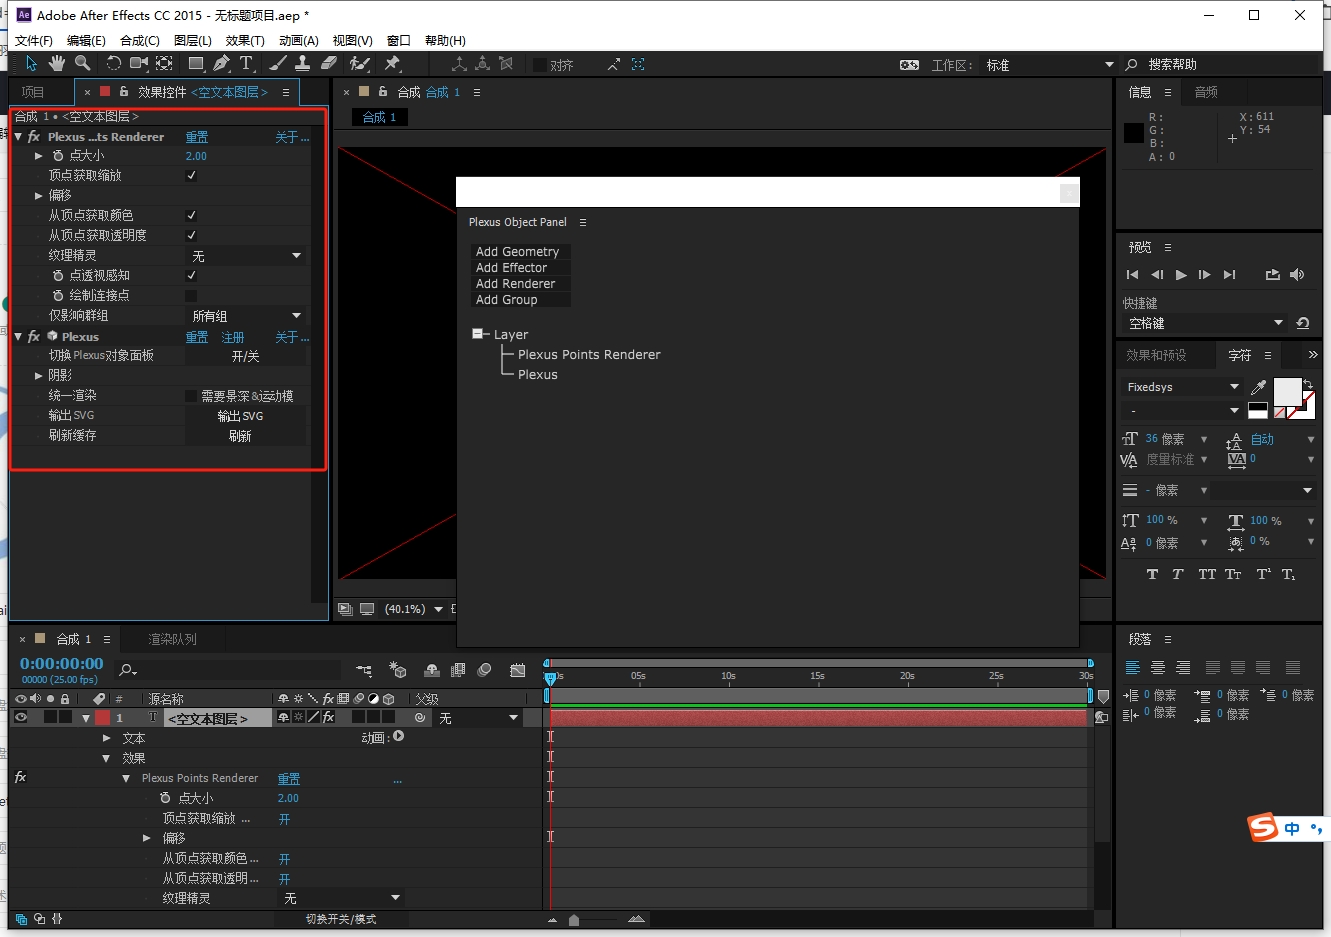Align paragraph text left

[x=1133, y=668]
